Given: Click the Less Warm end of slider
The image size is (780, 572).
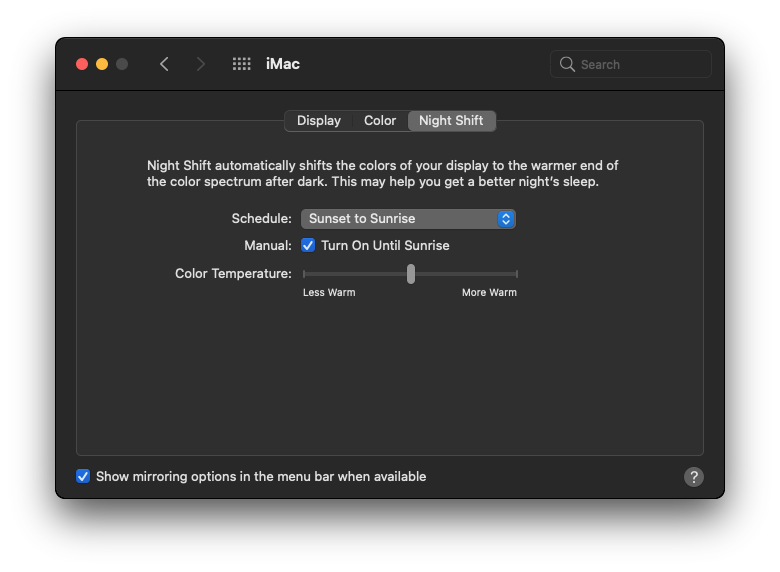Looking at the screenshot, I should pos(305,274).
